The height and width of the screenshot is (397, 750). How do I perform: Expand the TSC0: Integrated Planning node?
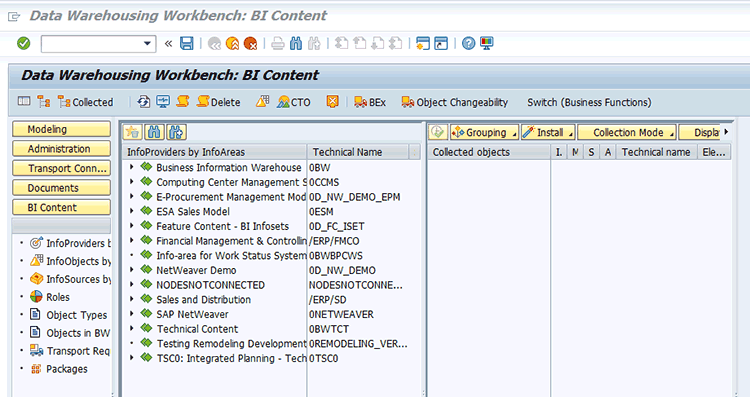[132, 358]
